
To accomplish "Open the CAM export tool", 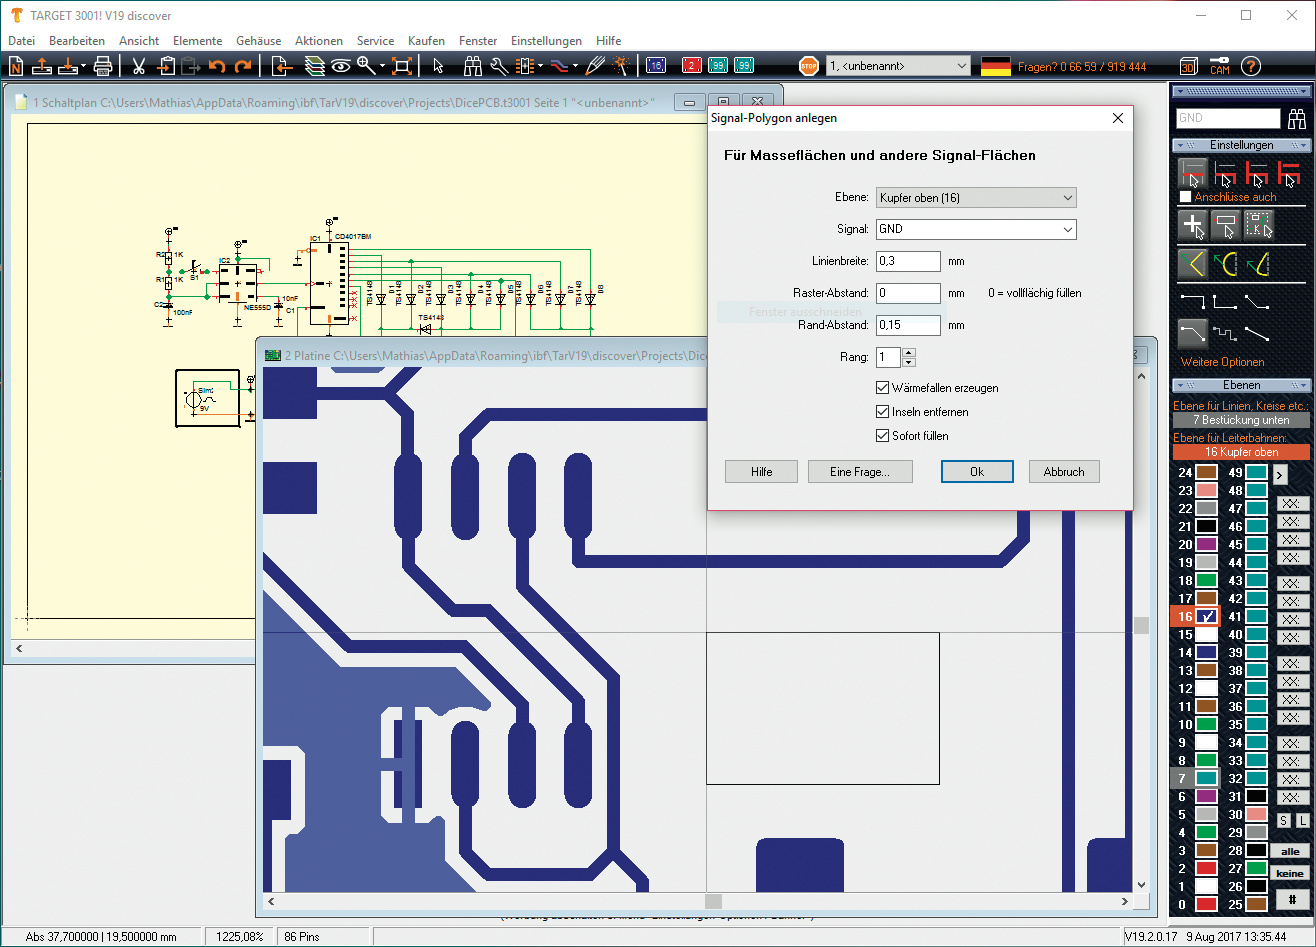I will [x=1219, y=67].
